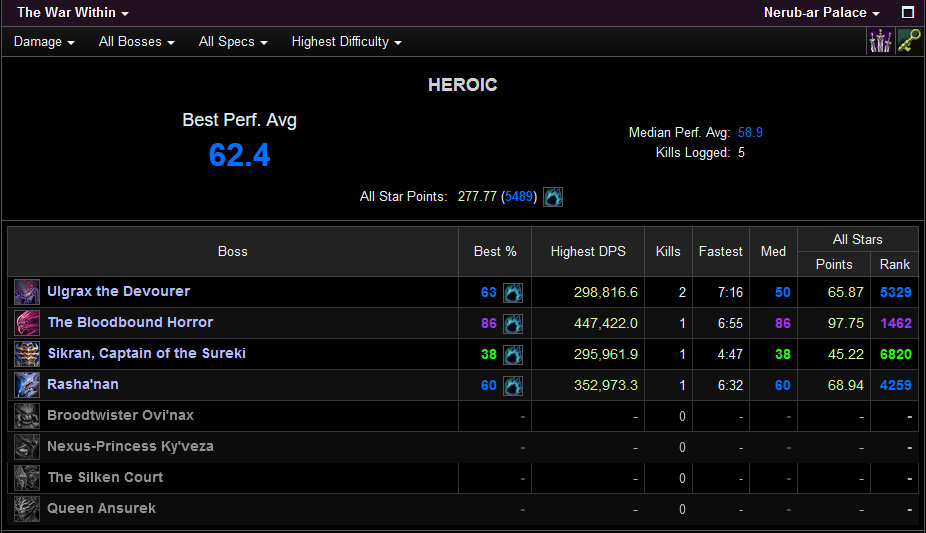Click the HEROIC difficulty heading
The image size is (926, 533).
pyautogui.click(x=462, y=85)
